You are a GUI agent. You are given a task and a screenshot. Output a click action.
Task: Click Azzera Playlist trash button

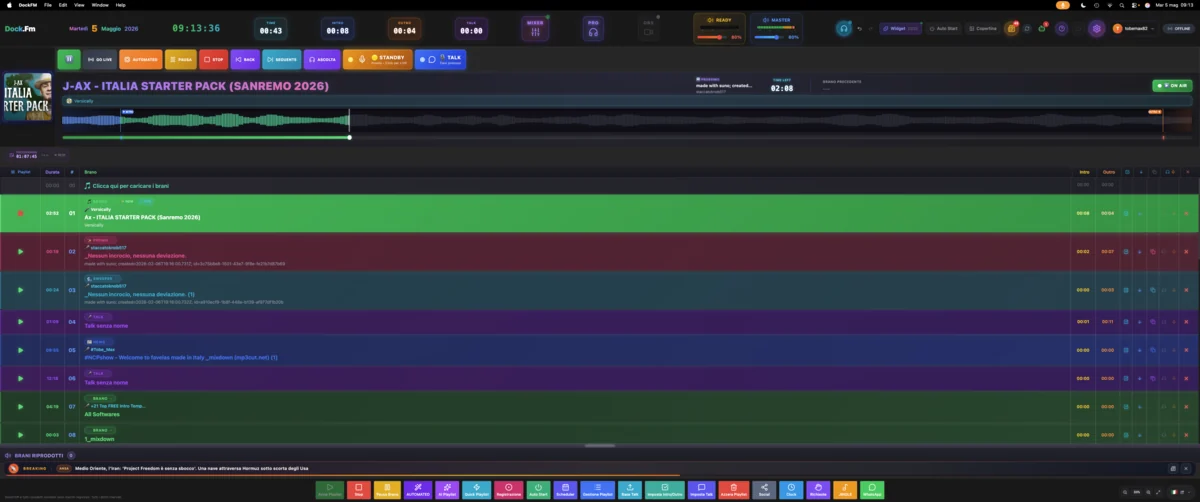pos(733,490)
